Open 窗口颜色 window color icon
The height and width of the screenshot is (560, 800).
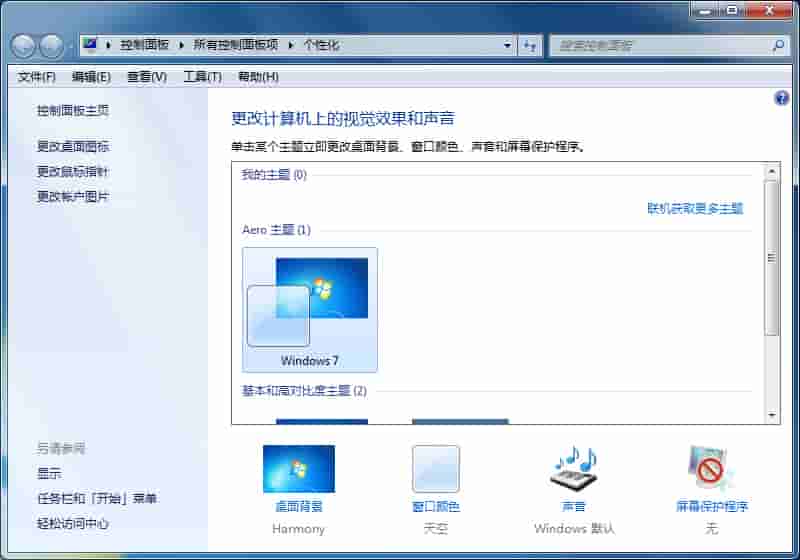(x=436, y=469)
